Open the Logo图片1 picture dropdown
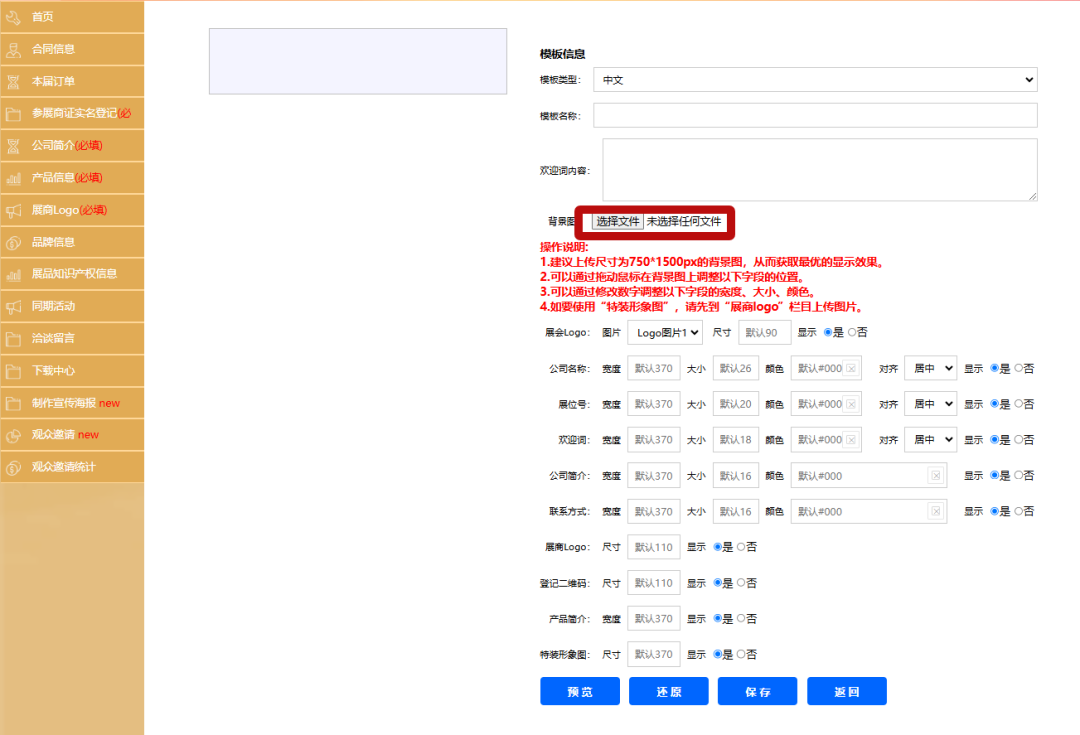Image resolution: width=1080 pixels, height=735 pixels. [x=665, y=333]
